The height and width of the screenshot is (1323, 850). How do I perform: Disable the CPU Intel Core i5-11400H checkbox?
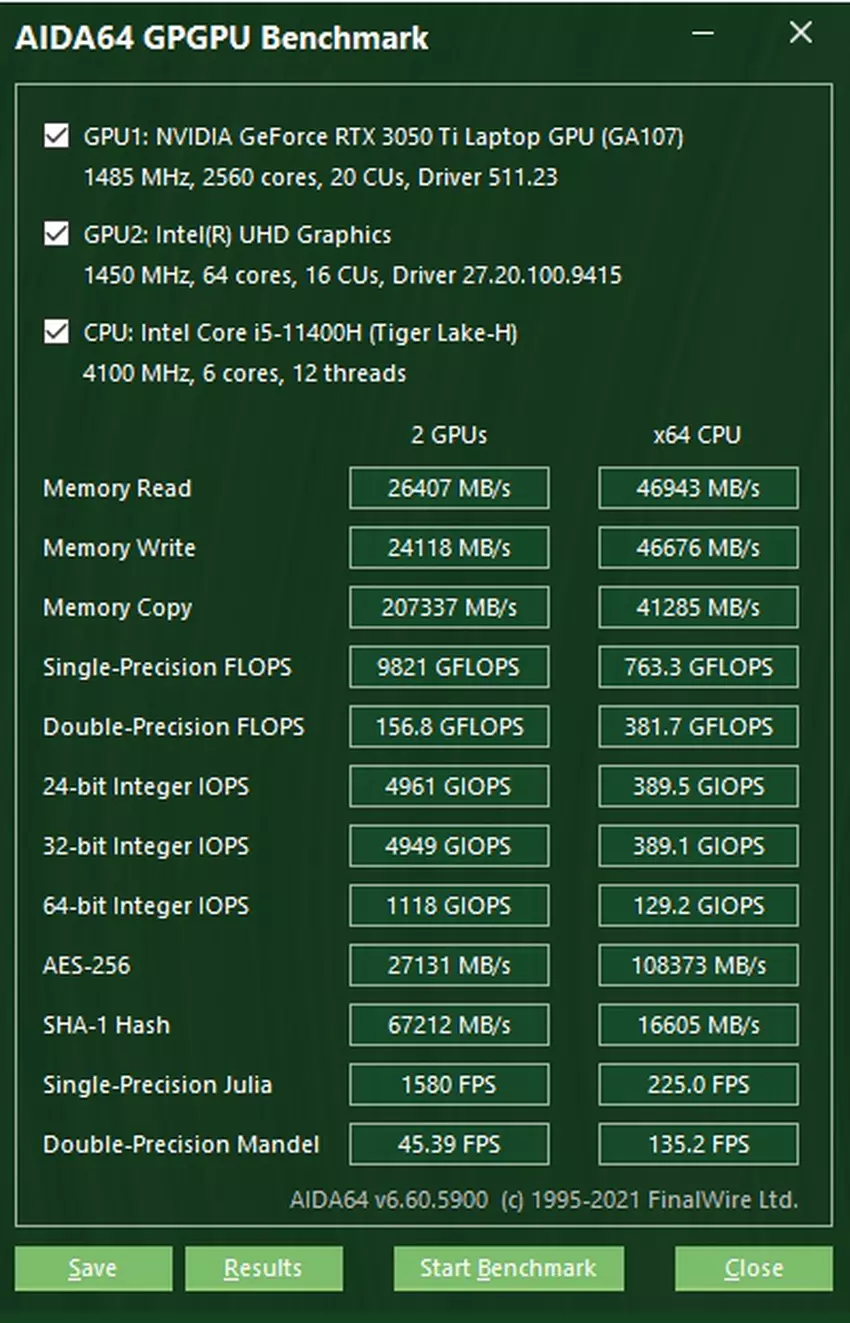pos(57,332)
